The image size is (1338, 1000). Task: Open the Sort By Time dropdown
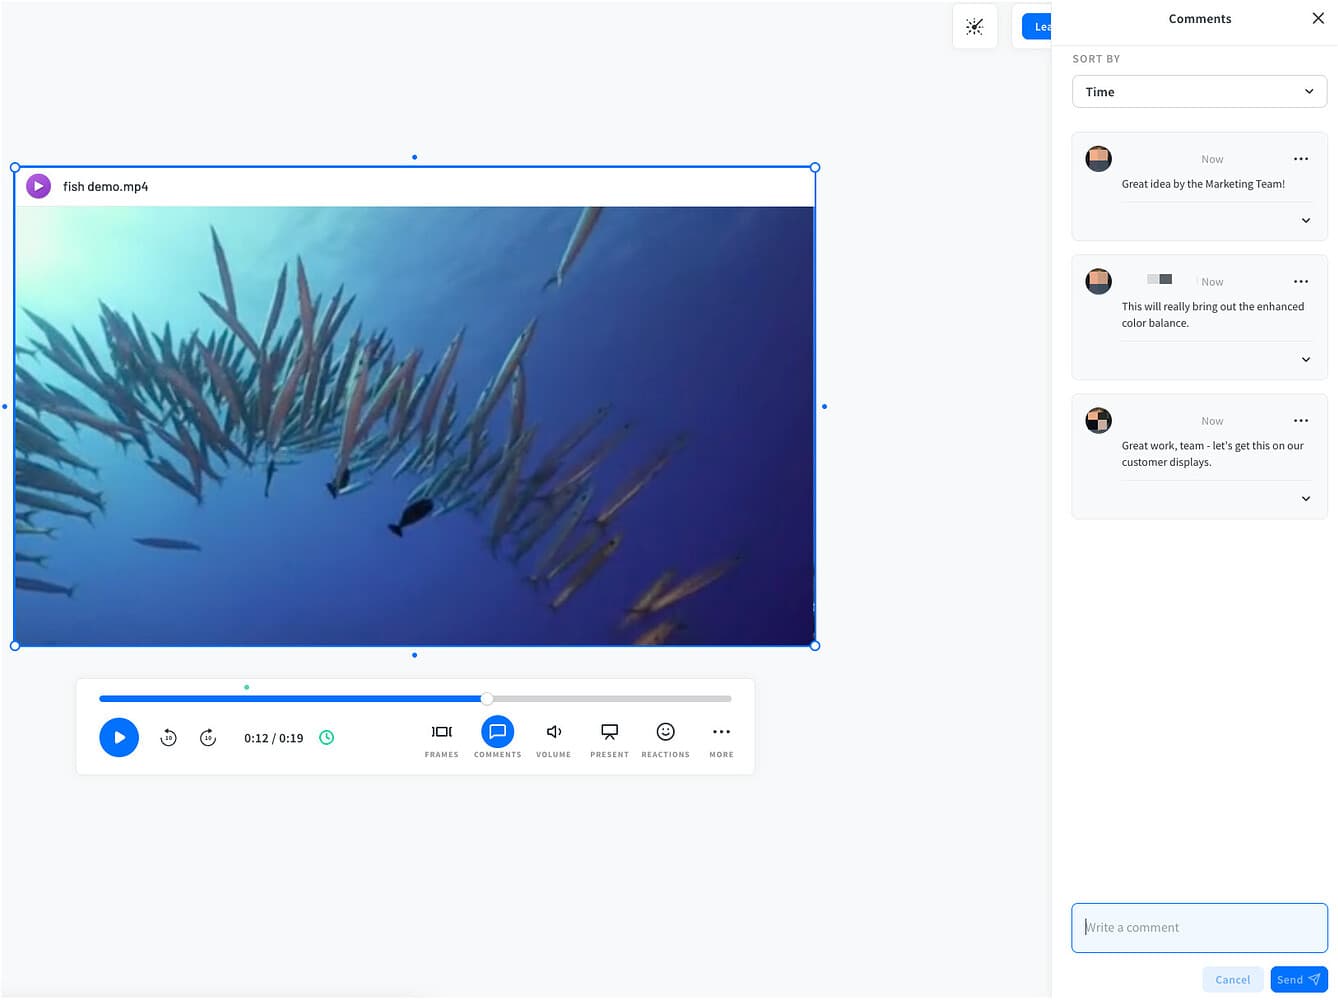[x=1199, y=91]
